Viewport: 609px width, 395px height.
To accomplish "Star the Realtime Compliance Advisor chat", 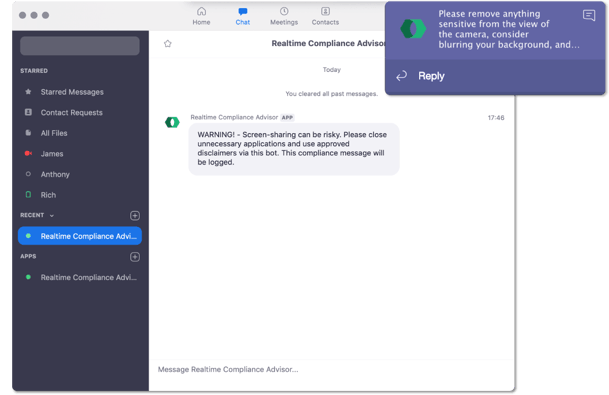I will point(168,44).
